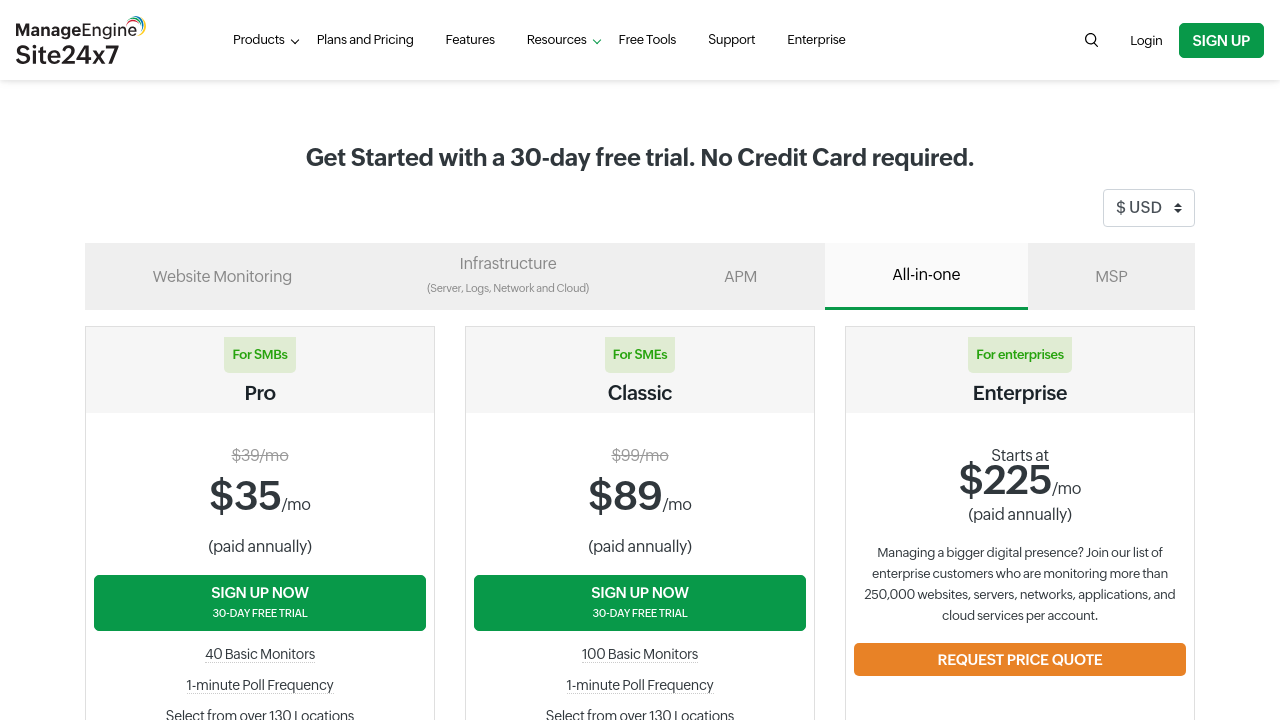Viewport: 1280px width, 720px height.
Task: Switch to the APM tab
Action: [x=740, y=276]
